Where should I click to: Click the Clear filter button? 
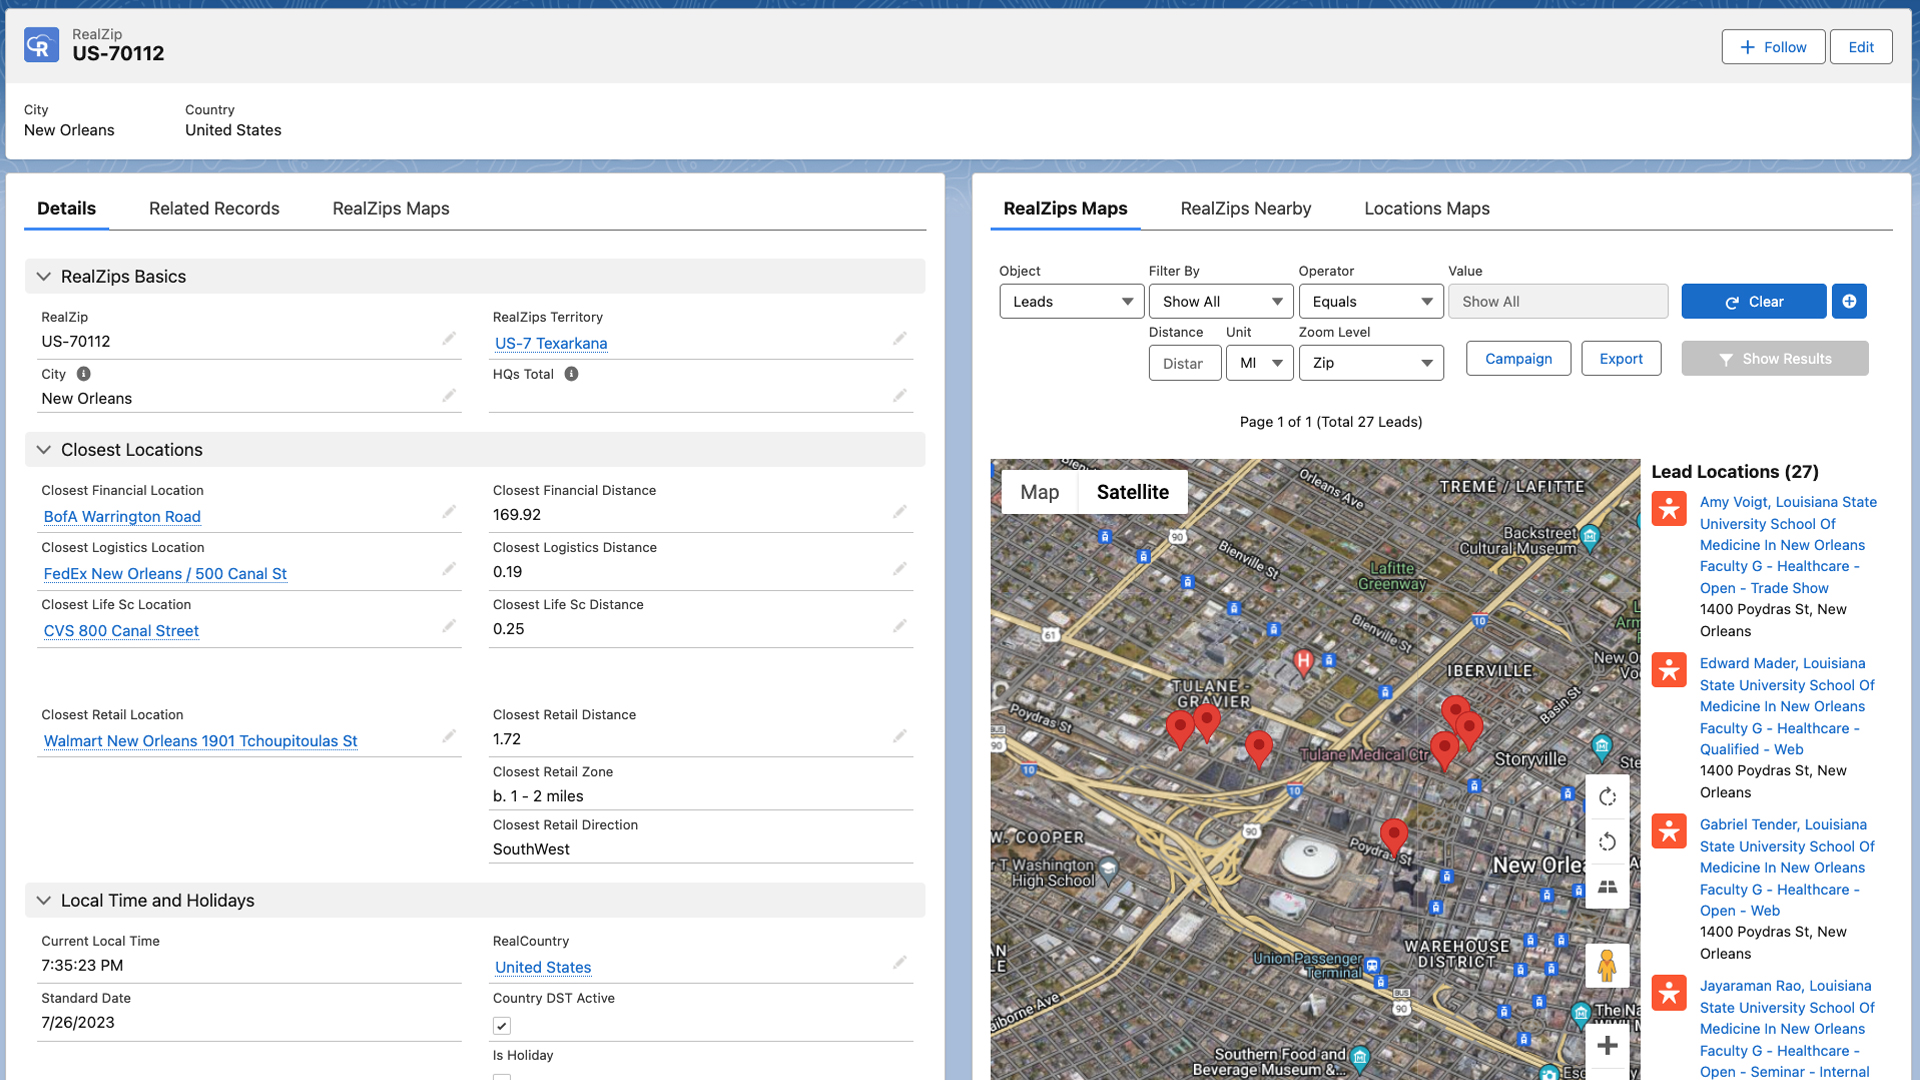click(1753, 301)
